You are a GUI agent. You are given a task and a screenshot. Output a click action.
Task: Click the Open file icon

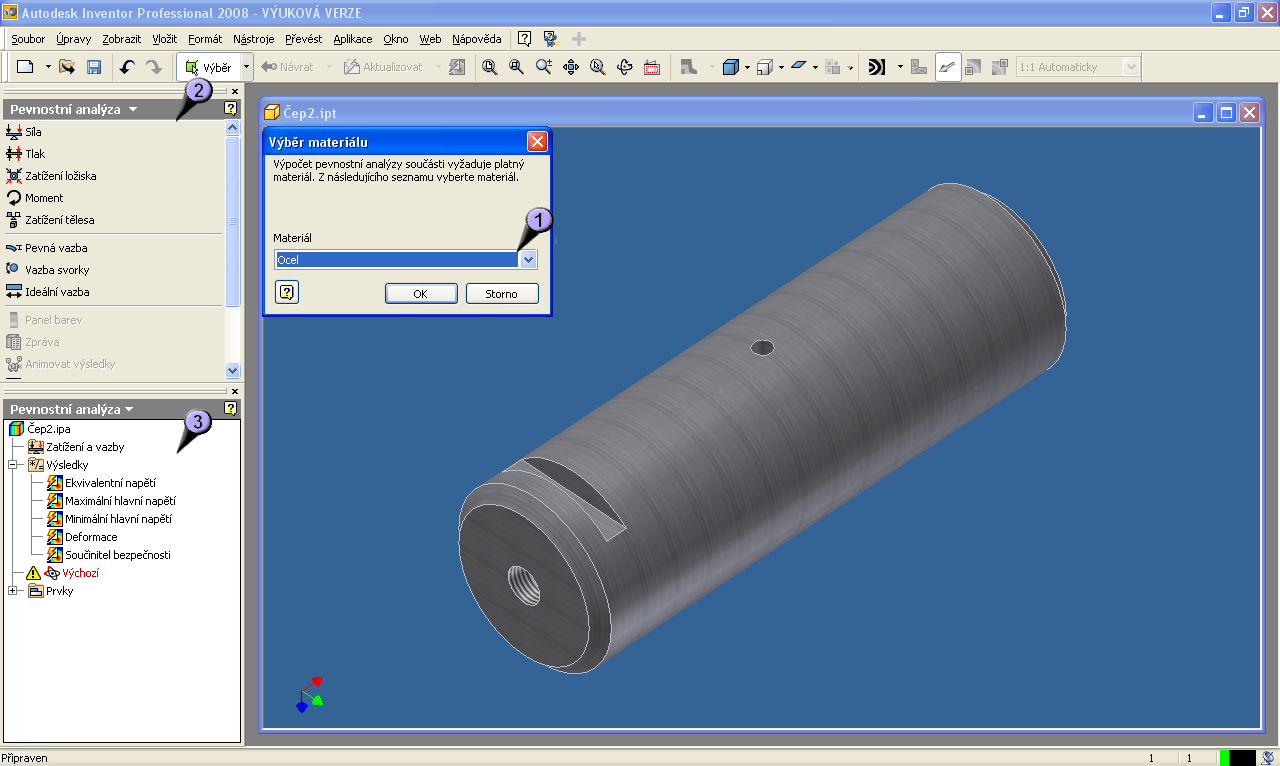click(x=67, y=67)
